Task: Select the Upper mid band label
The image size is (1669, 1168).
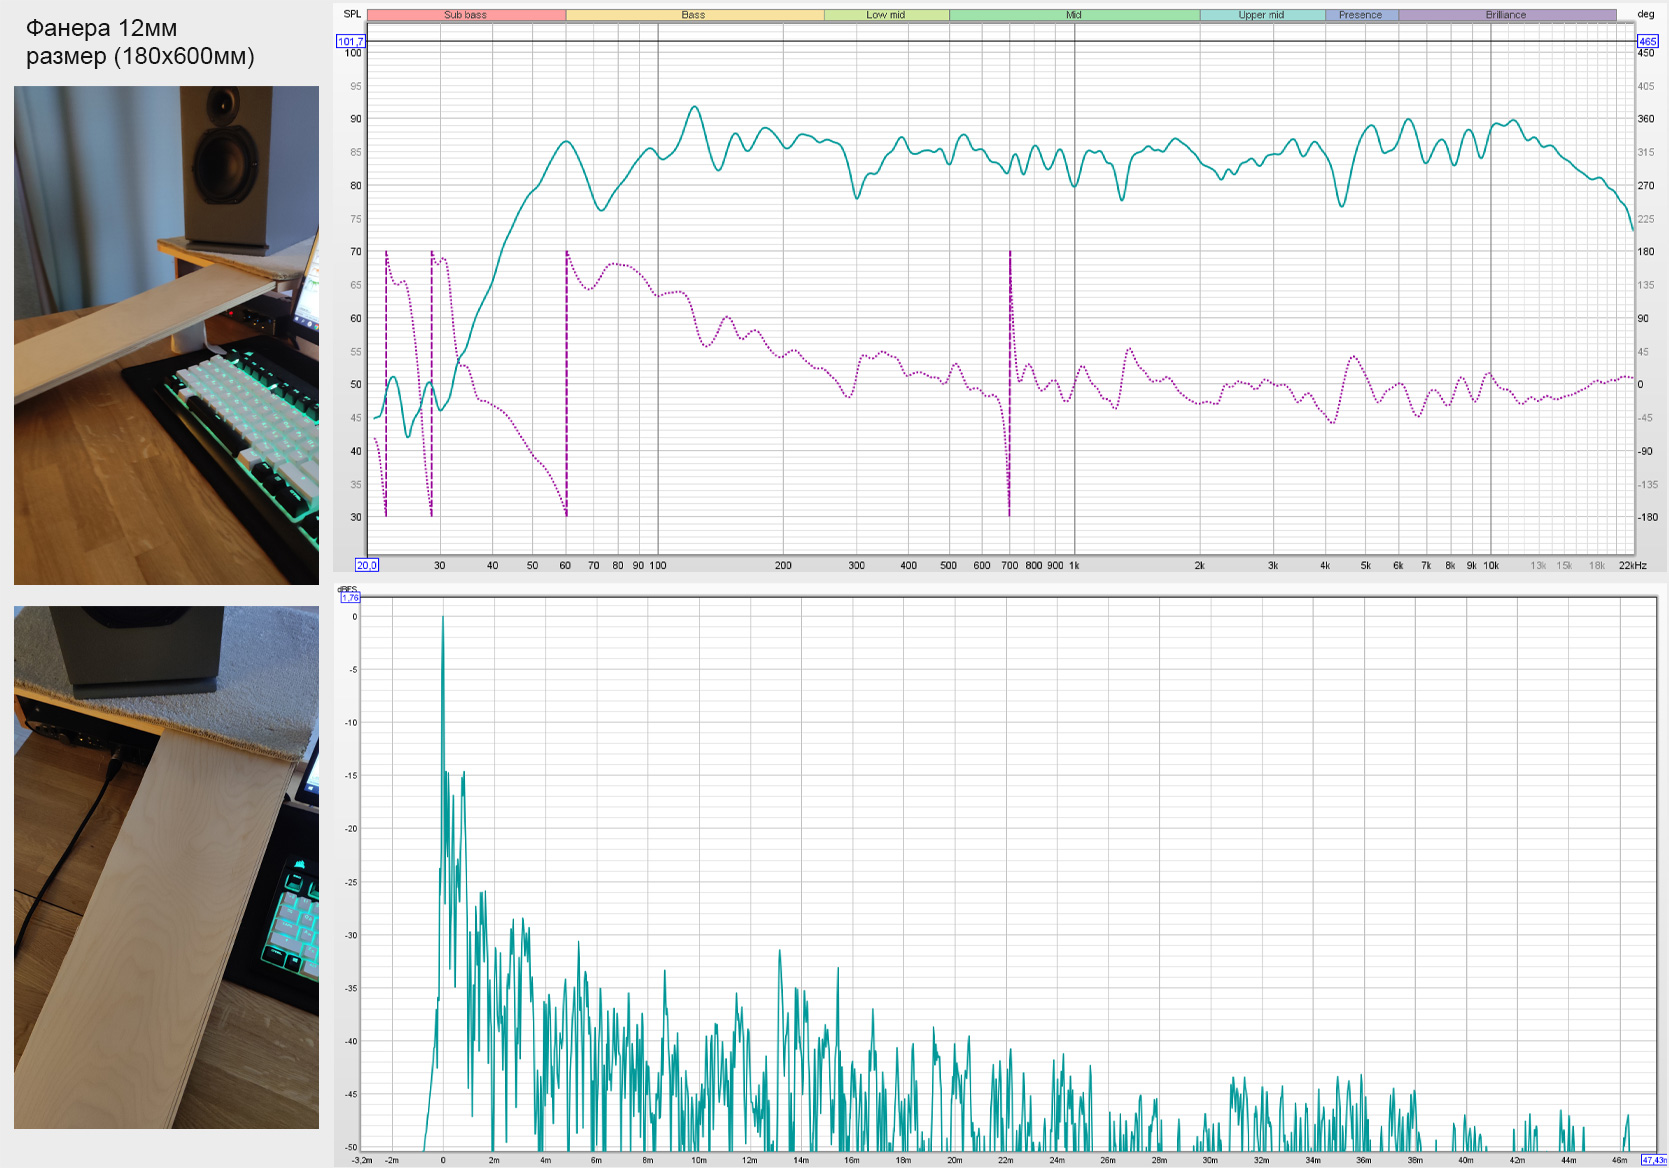Action: tap(1262, 15)
